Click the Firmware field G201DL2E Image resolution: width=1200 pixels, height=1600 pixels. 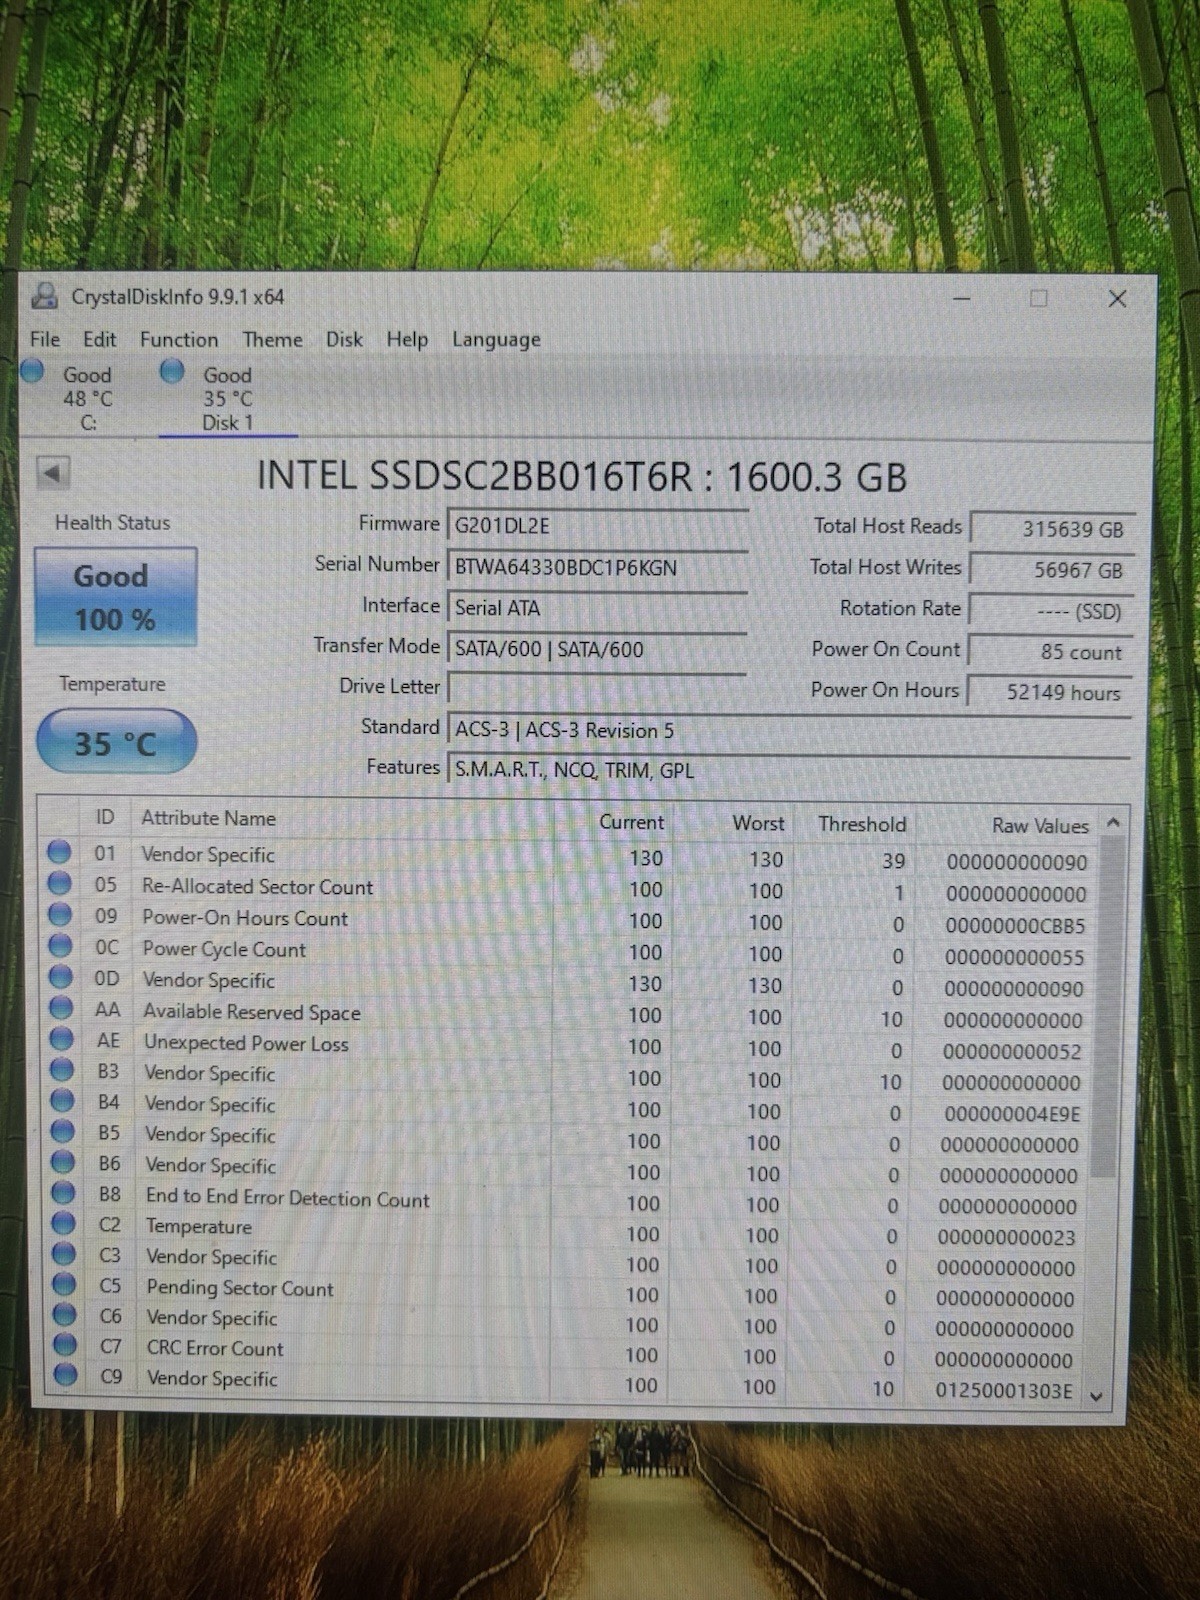coord(597,525)
